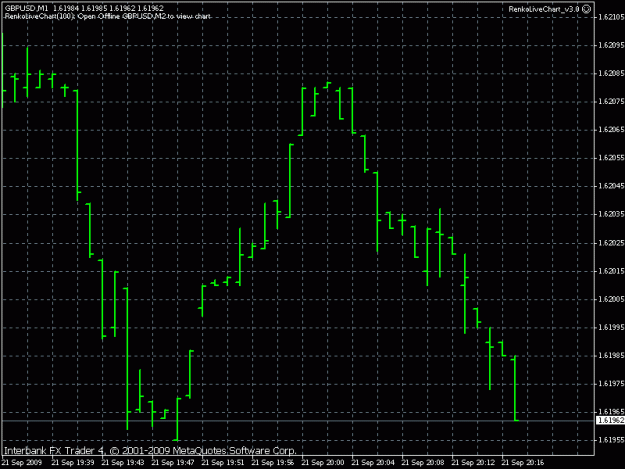Click time axis label '21 Sep 19:56'

pyautogui.click(x=273, y=463)
